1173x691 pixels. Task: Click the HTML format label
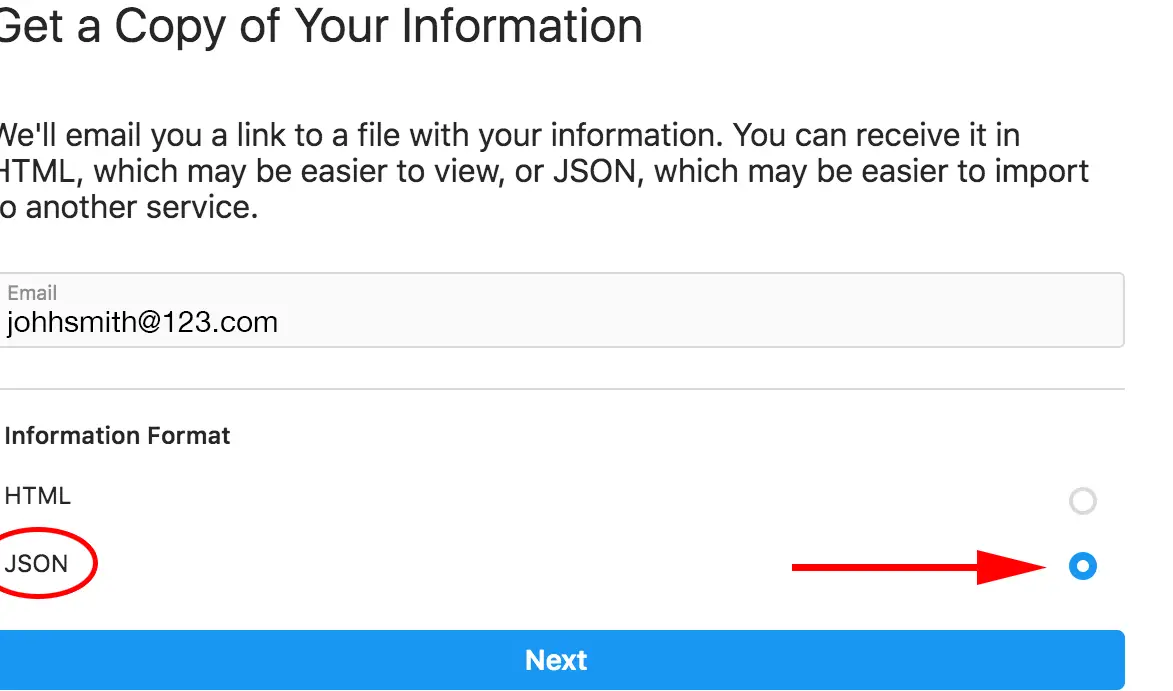(37, 496)
